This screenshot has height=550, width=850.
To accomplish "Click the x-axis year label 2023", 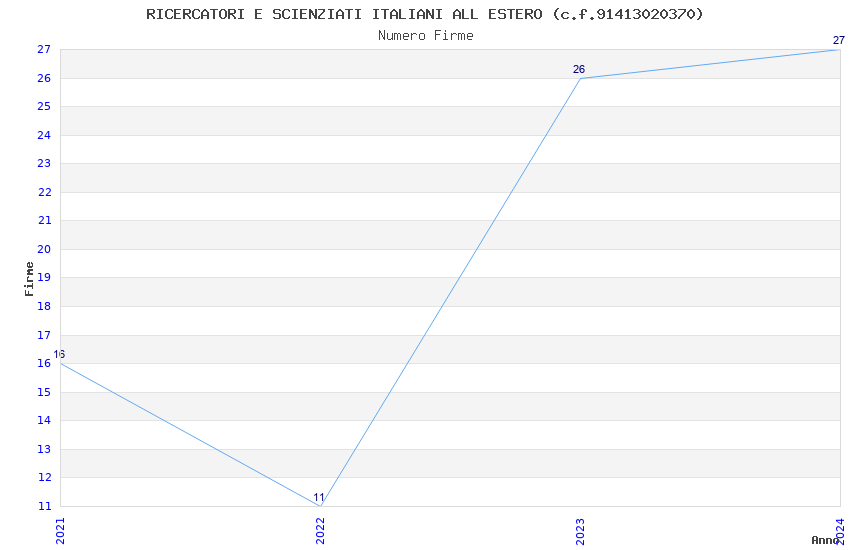I will coord(580,531).
